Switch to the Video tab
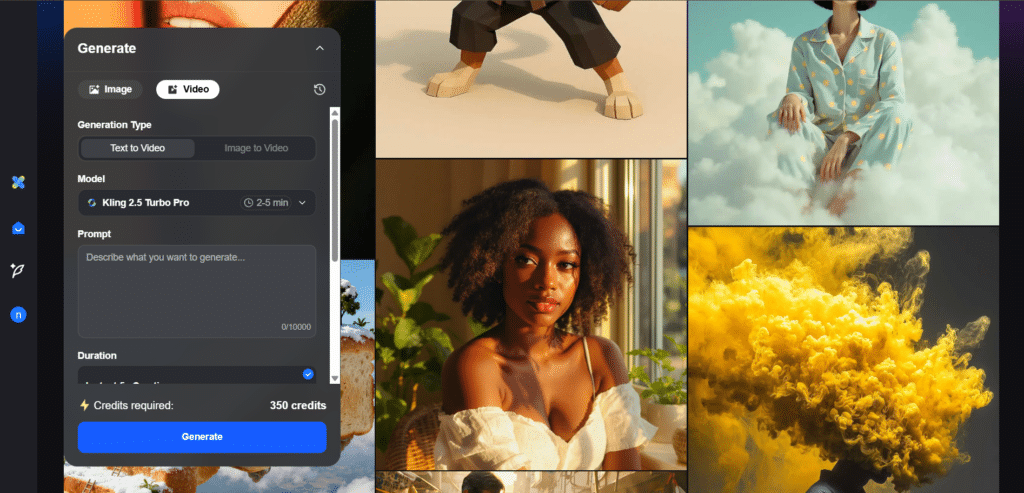This screenshot has width=1024, height=493. tap(187, 89)
